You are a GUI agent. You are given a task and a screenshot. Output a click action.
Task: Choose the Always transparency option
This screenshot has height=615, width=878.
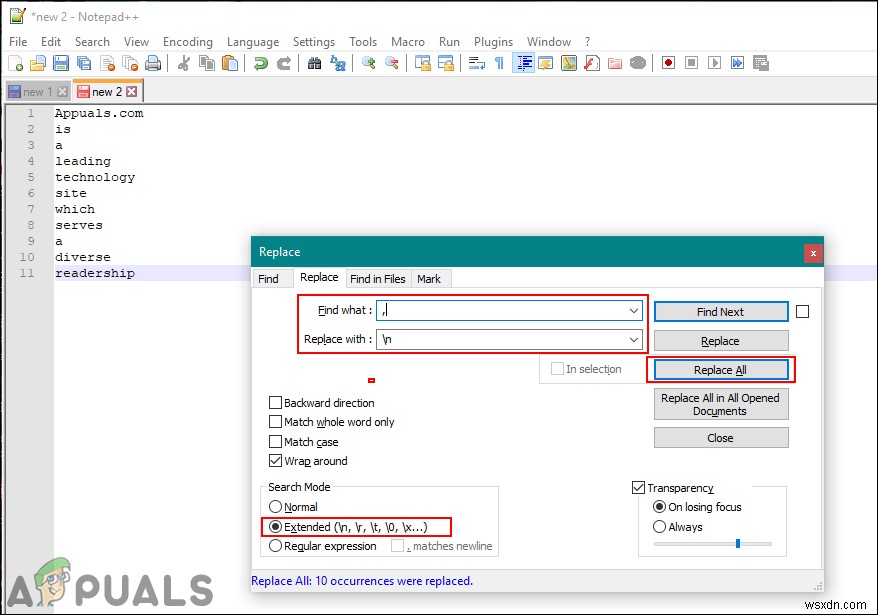click(x=658, y=527)
